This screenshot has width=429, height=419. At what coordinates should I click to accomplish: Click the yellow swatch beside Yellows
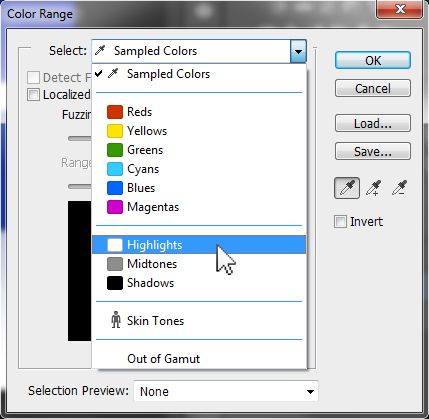[115, 131]
